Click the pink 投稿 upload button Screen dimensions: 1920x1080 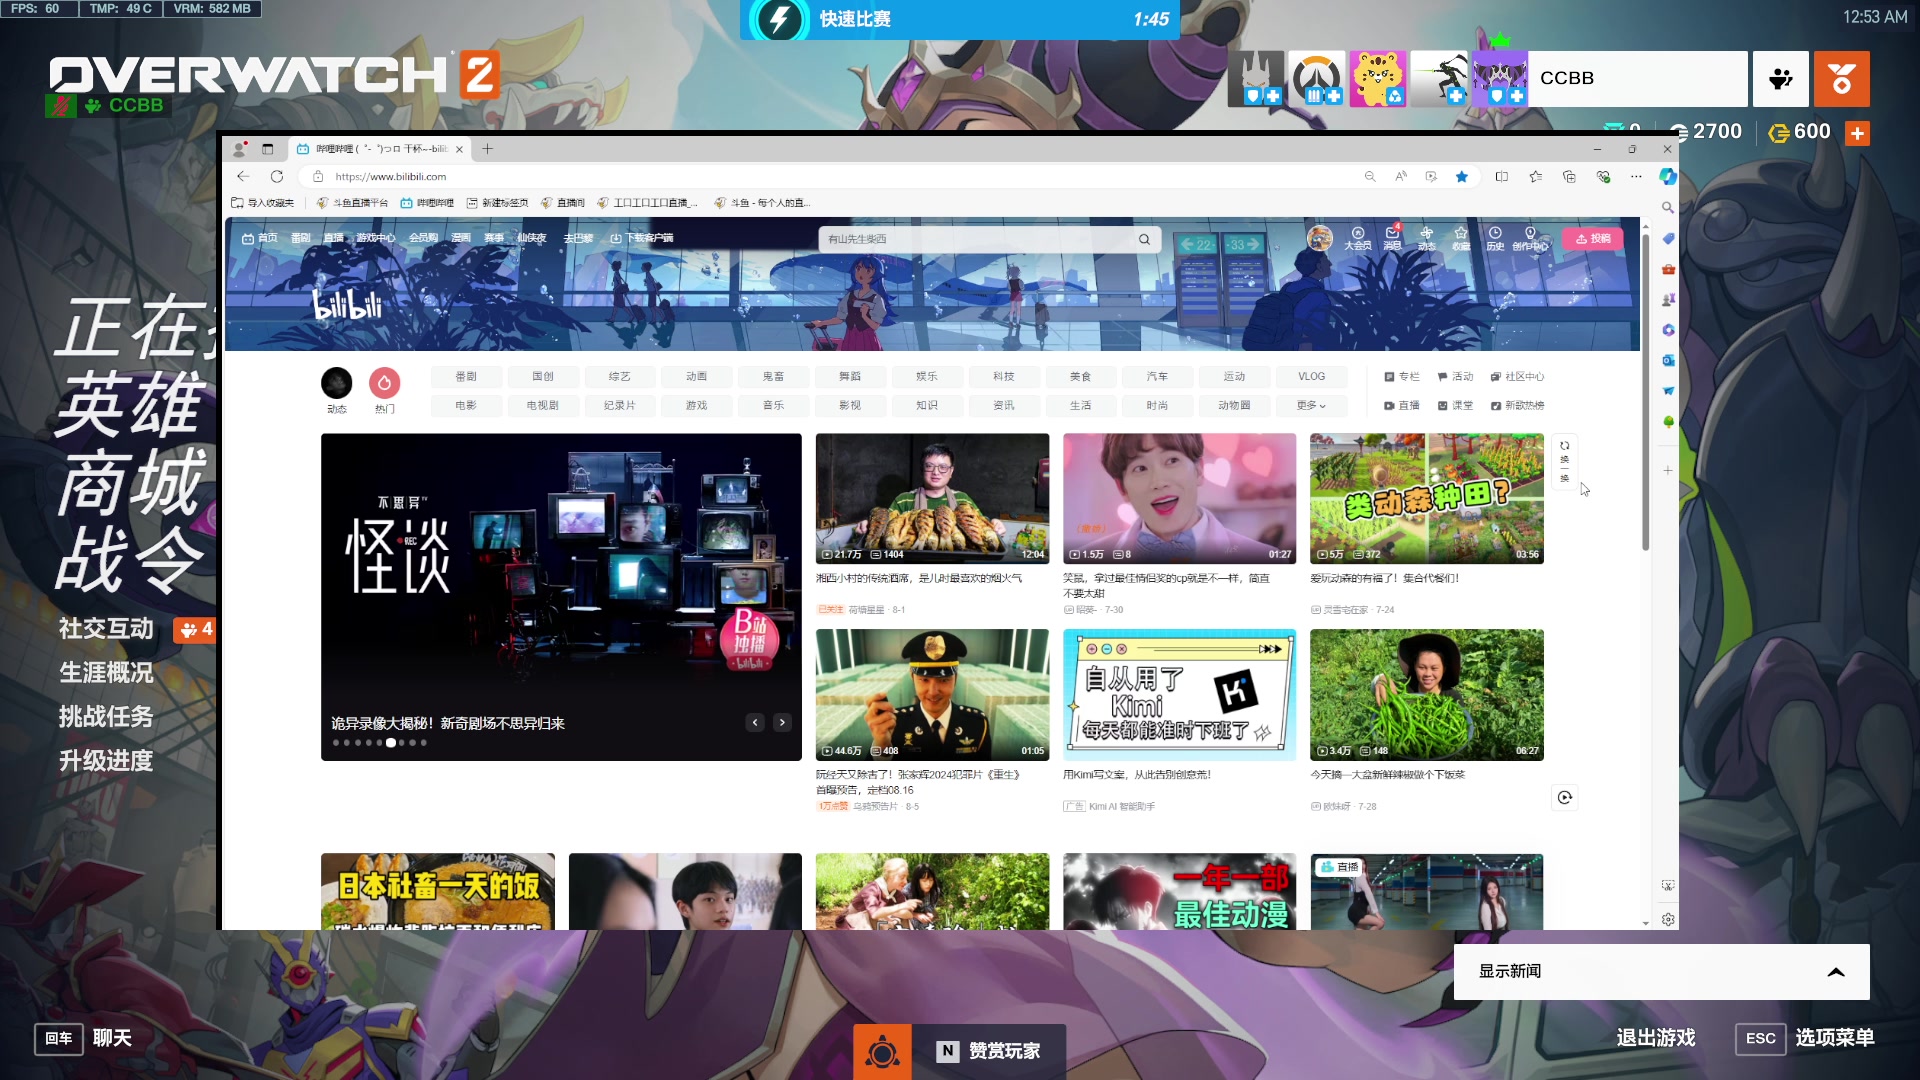coord(1592,238)
